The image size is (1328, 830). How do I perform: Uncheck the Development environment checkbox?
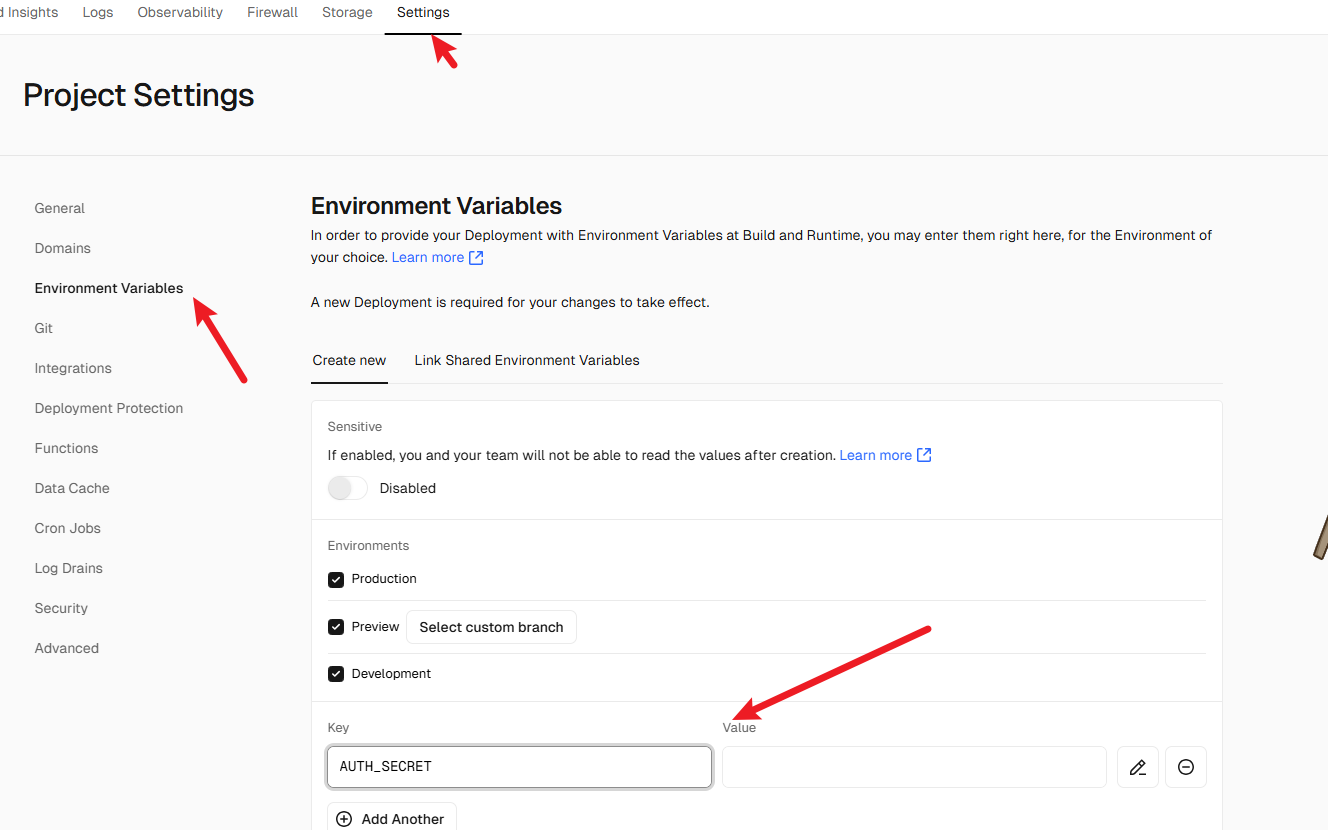click(336, 674)
